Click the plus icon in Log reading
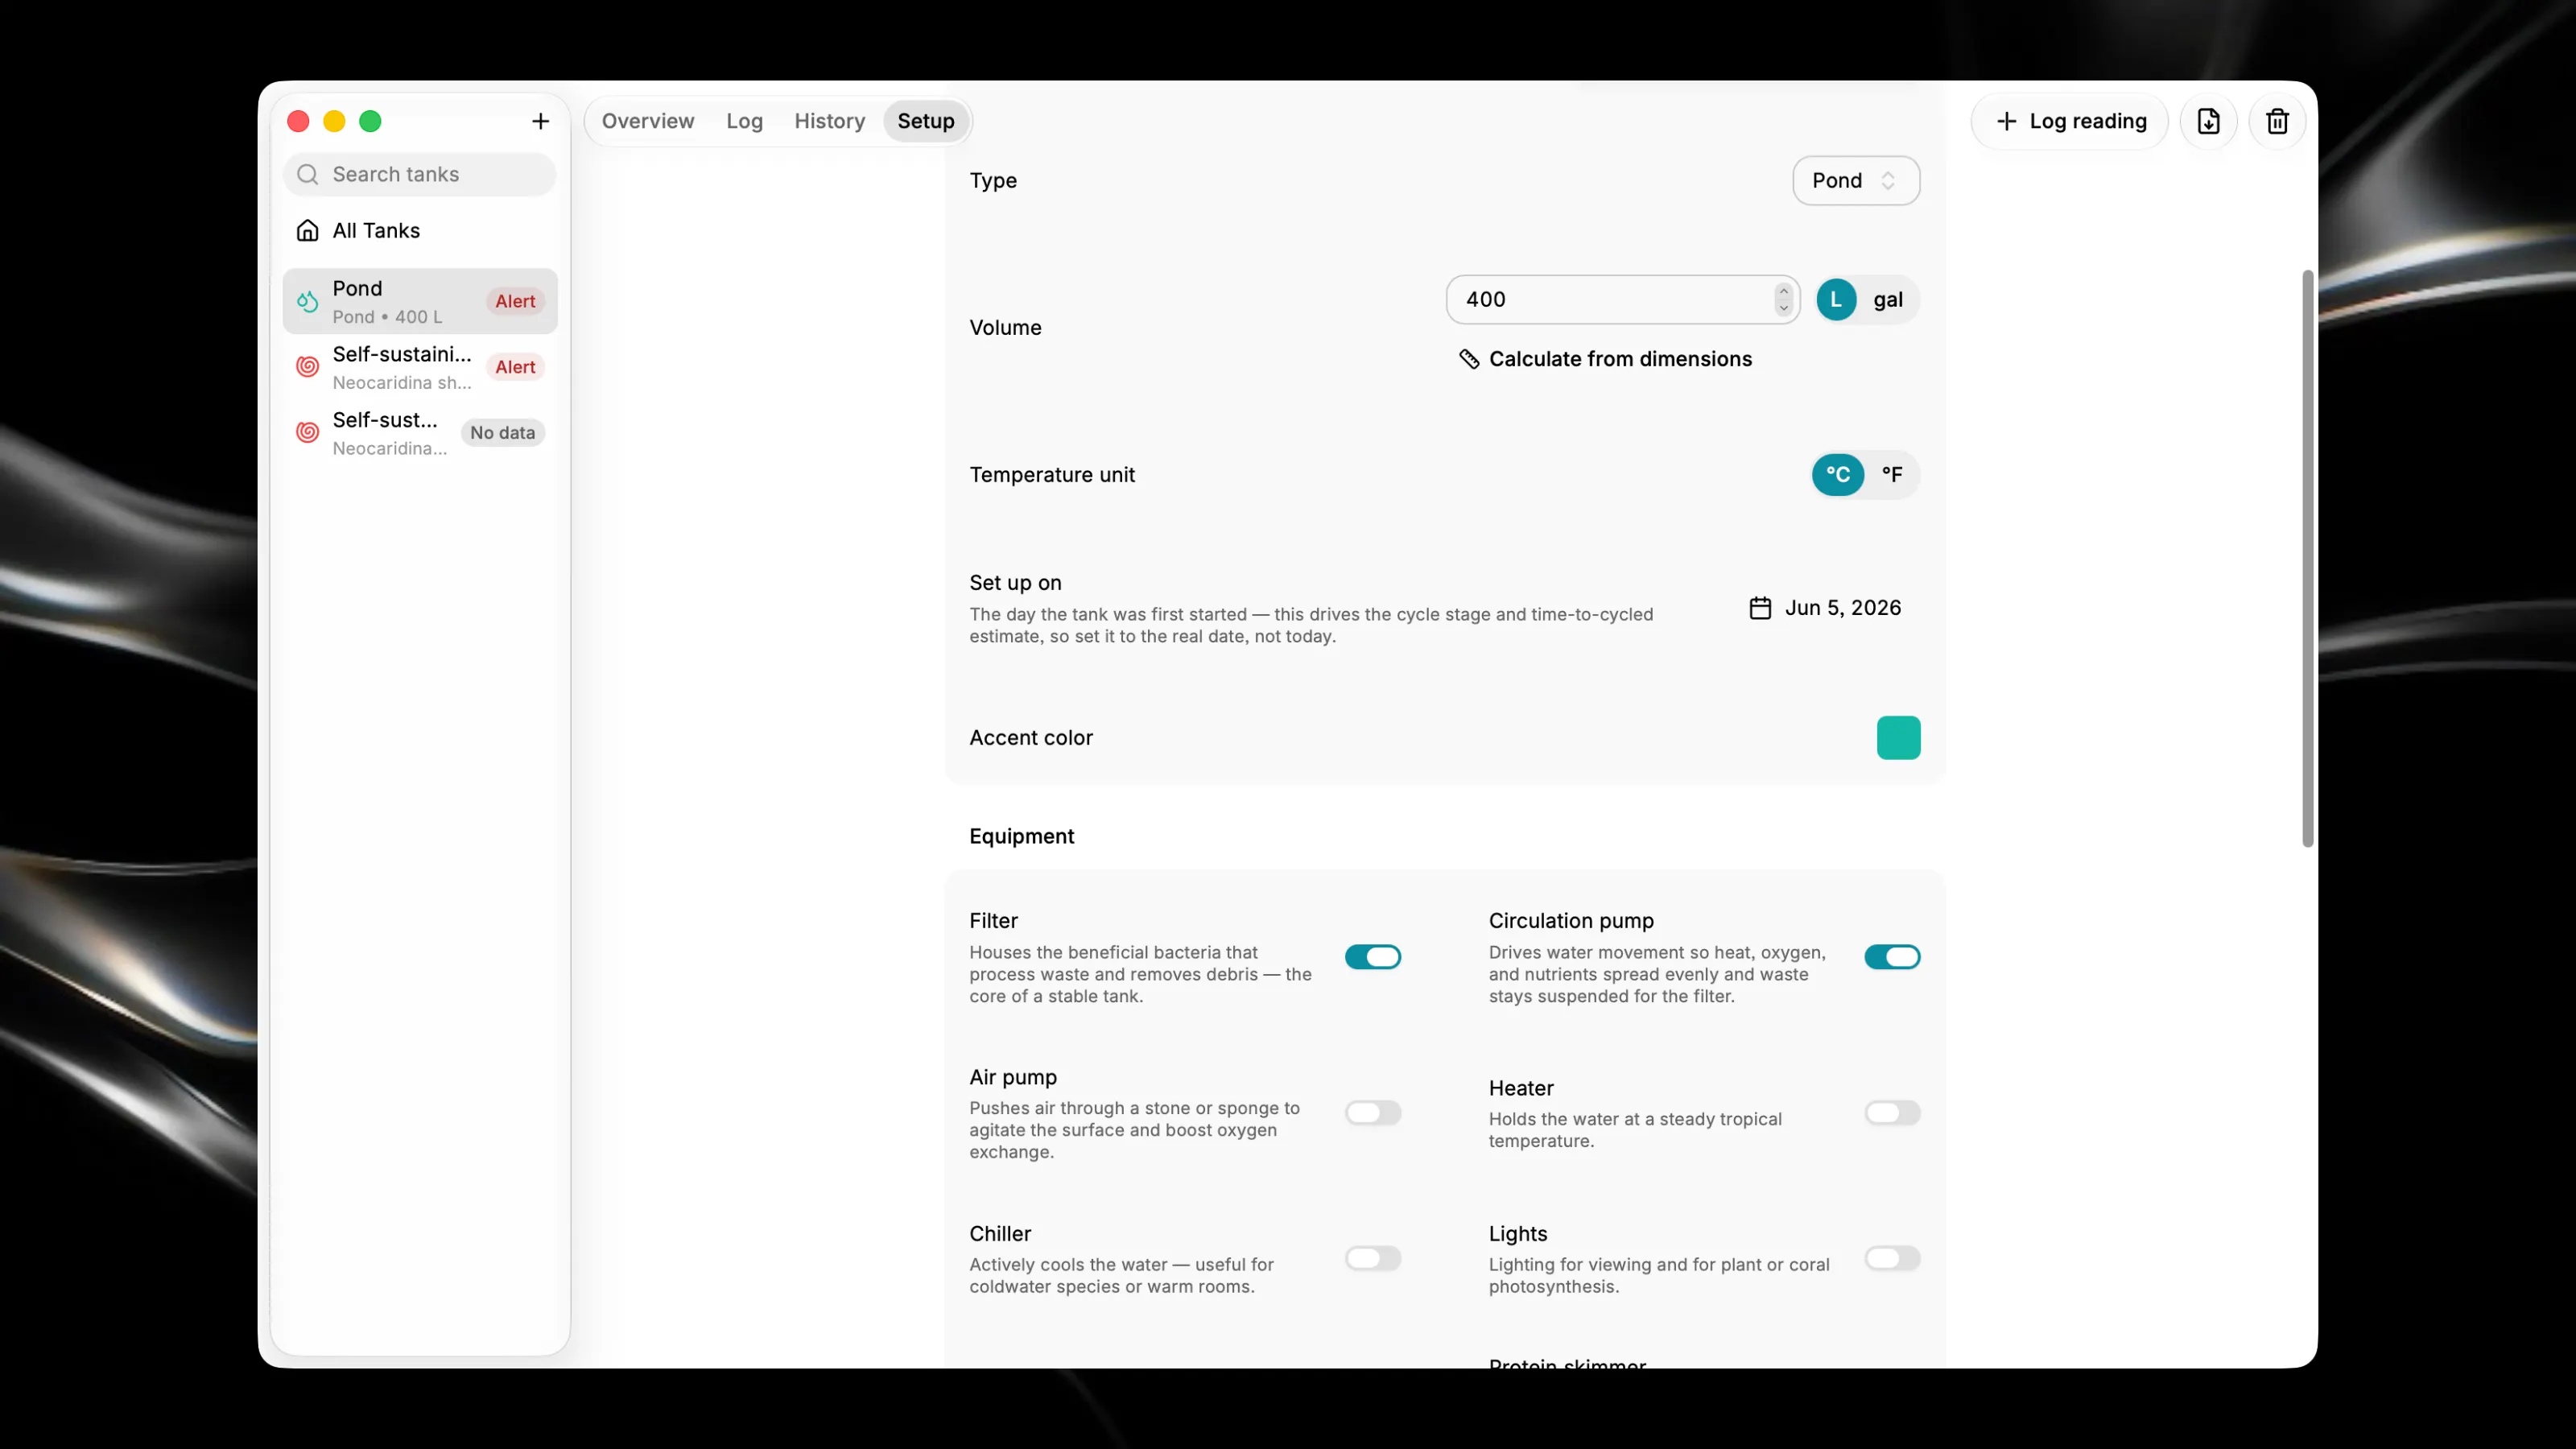2576x1449 pixels. [2006, 121]
